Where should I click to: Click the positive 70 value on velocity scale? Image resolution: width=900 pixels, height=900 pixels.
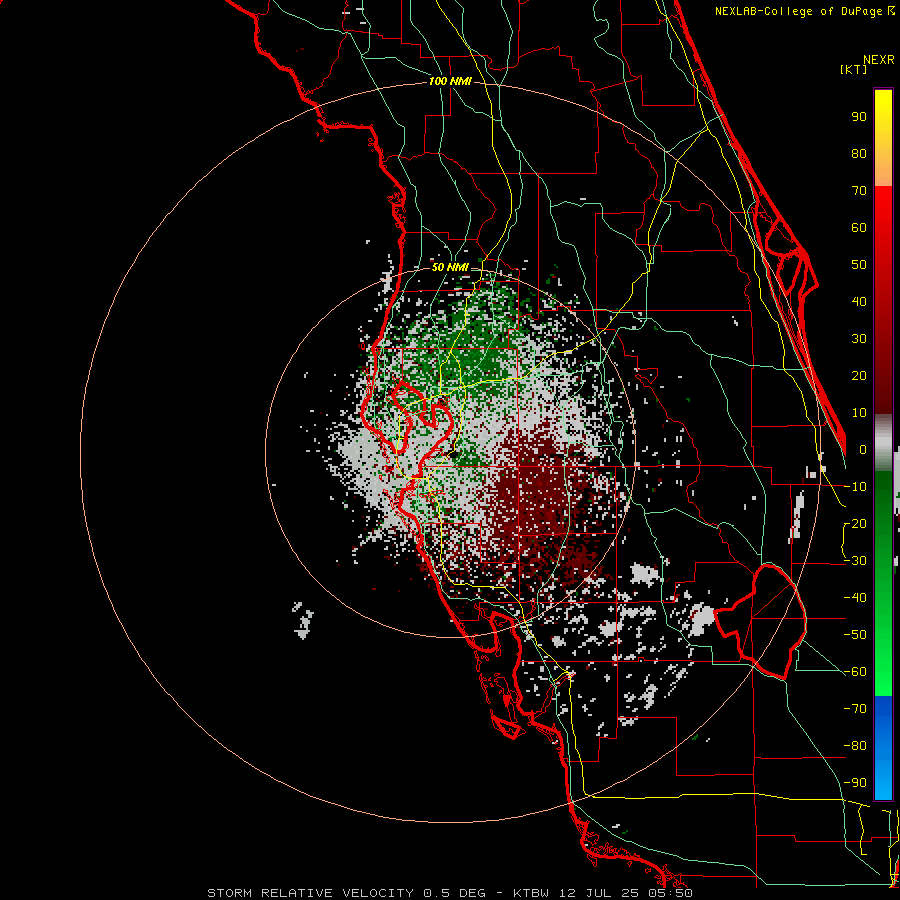[x=859, y=191]
